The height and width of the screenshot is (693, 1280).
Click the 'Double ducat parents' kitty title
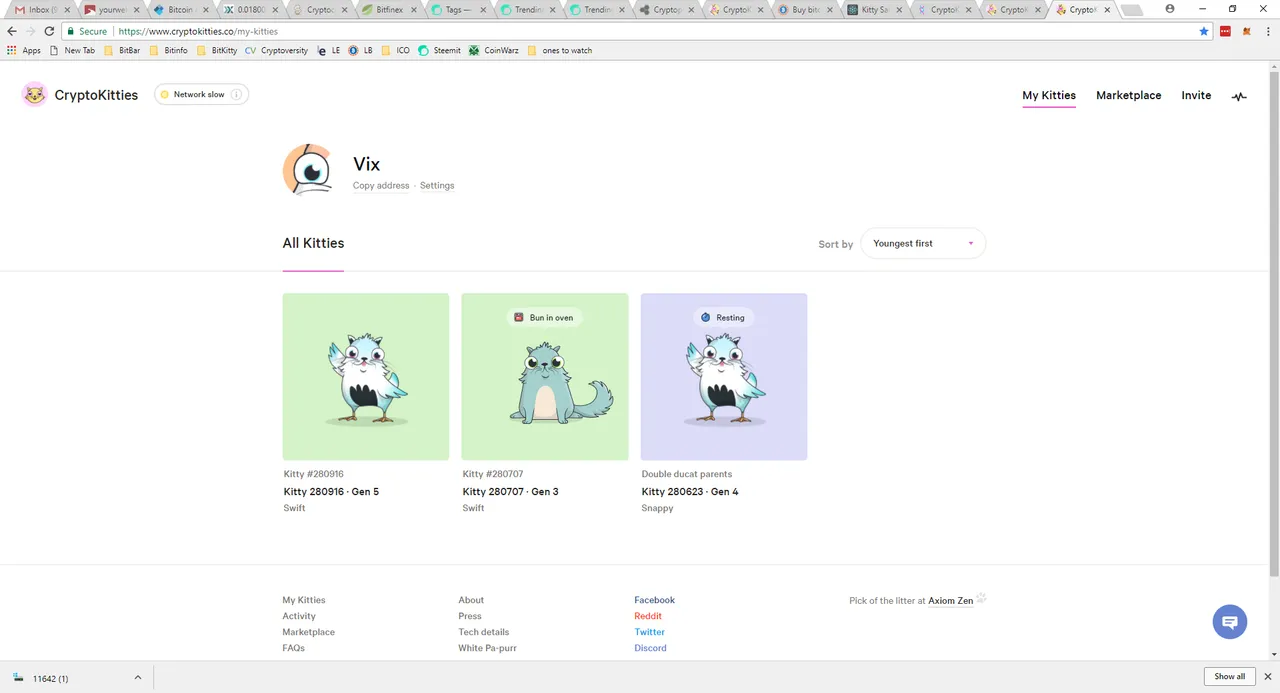coord(687,474)
